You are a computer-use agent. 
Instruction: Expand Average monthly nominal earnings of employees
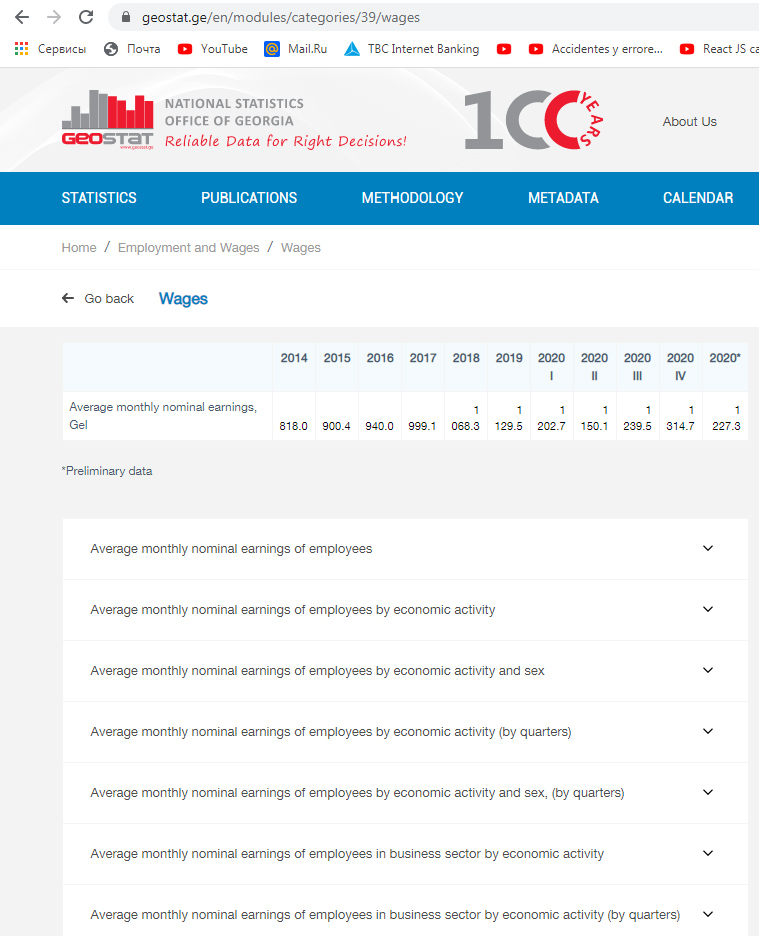tap(405, 549)
